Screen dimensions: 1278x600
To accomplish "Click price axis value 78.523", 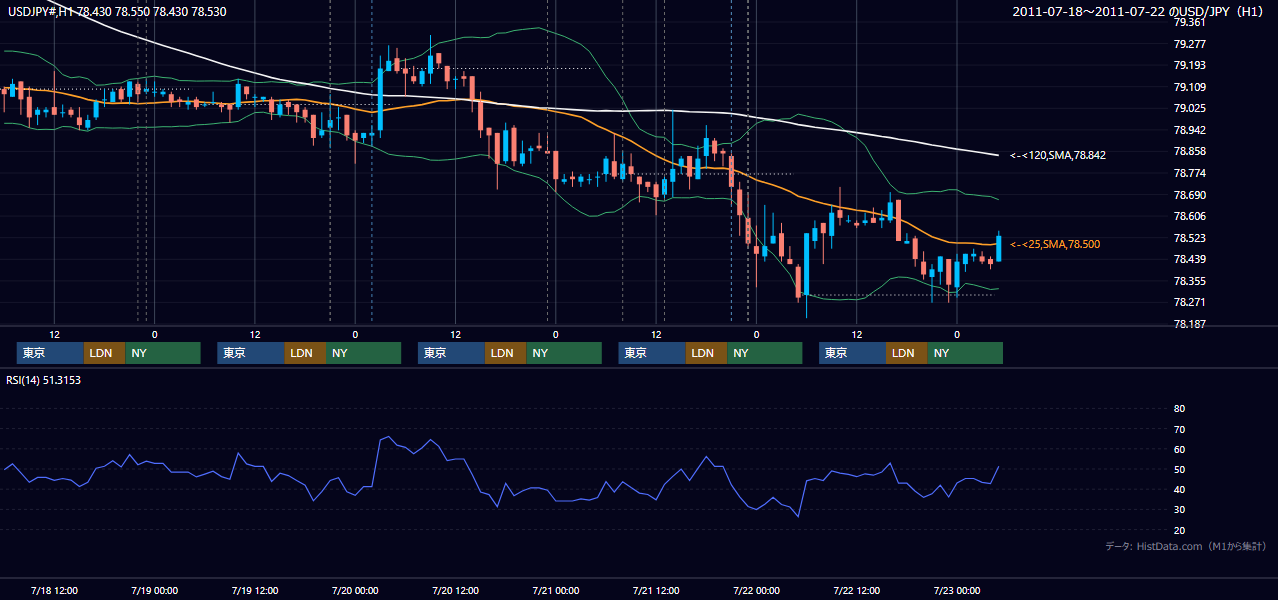I will click(1189, 238).
